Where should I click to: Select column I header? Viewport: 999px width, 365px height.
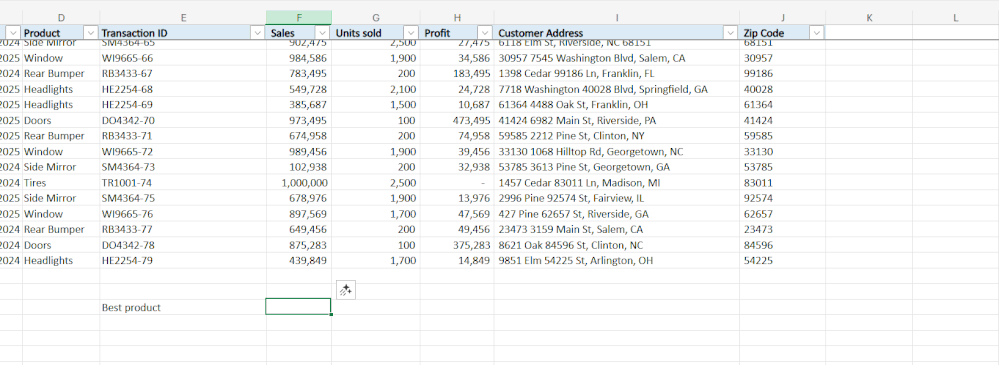616,18
